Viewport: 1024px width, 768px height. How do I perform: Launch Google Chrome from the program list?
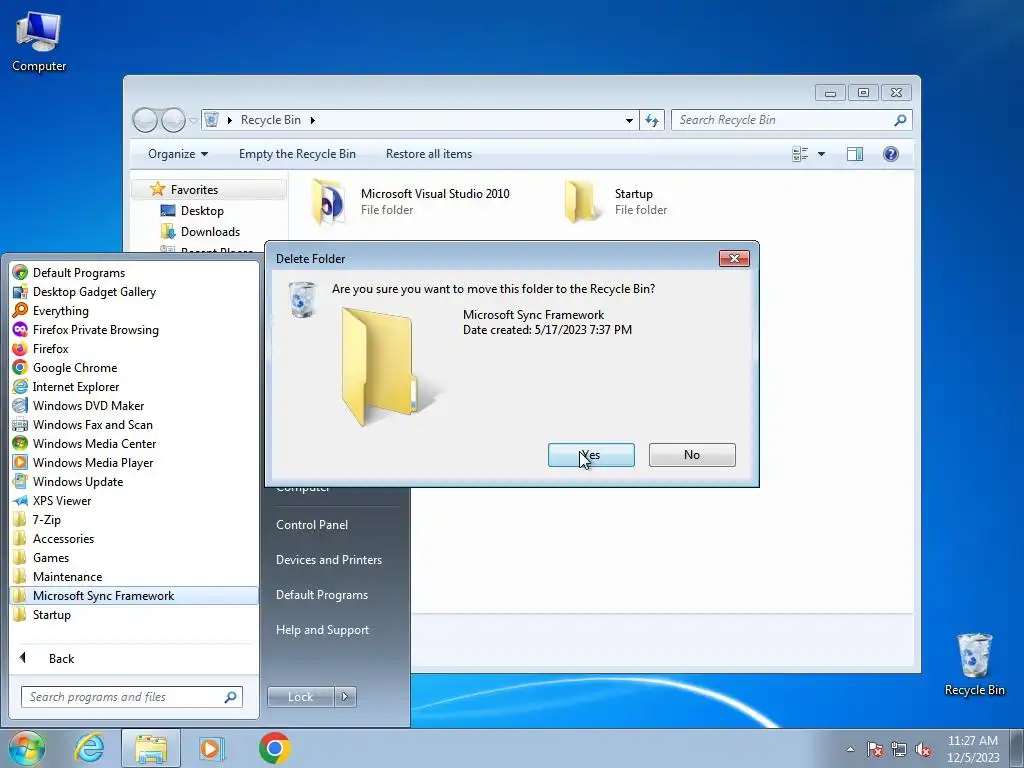pyautogui.click(x=134, y=368)
